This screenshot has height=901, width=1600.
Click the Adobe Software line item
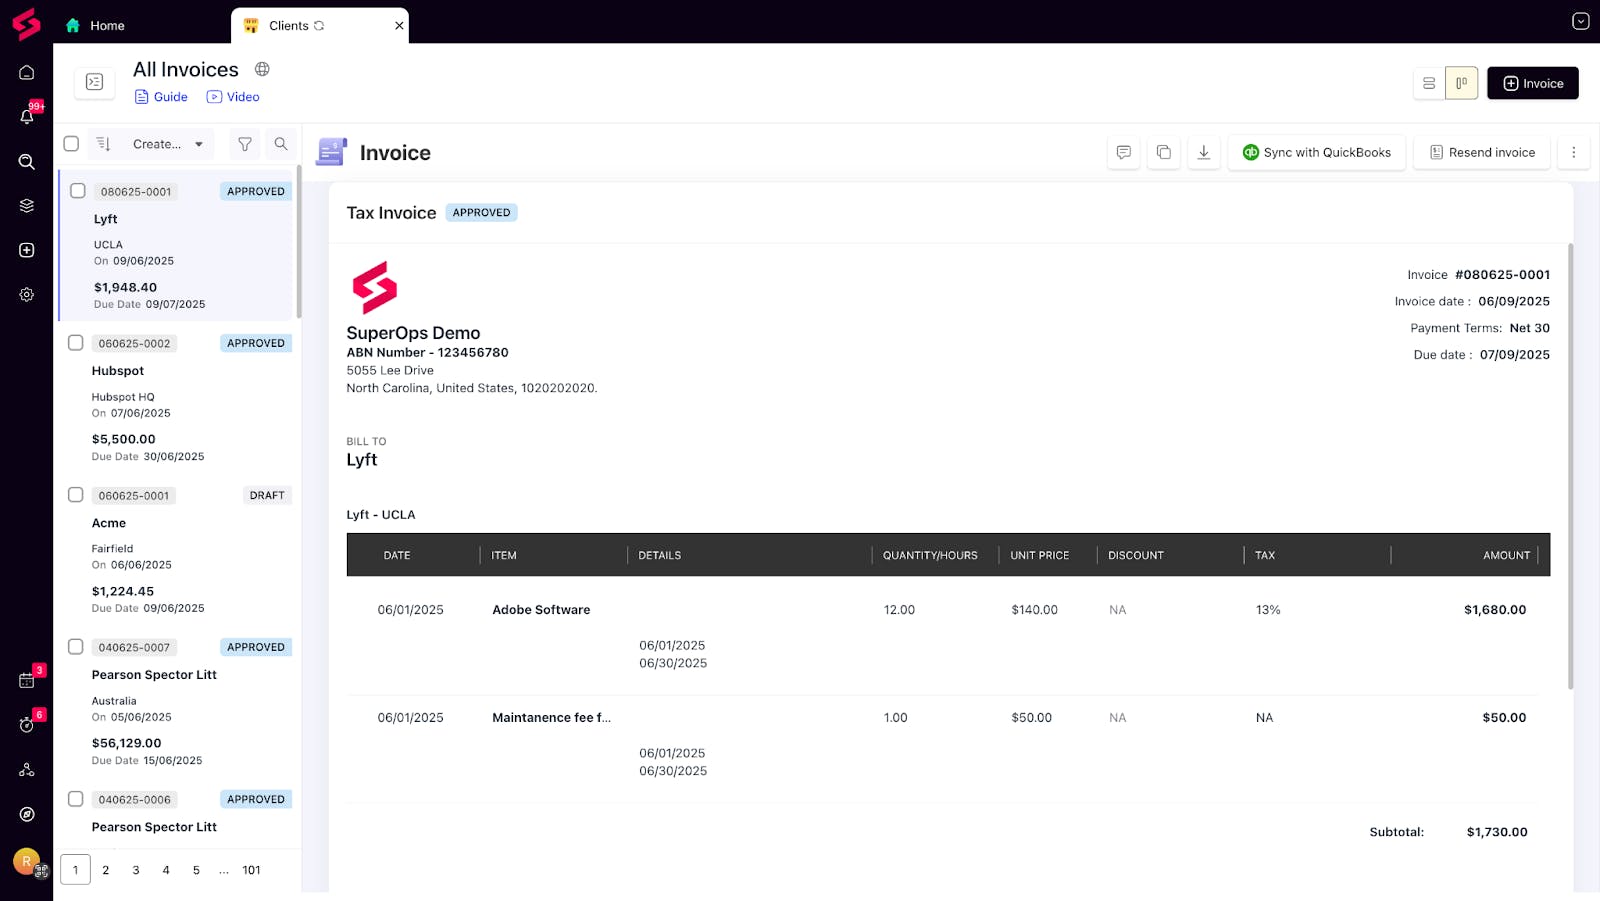tap(541, 610)
